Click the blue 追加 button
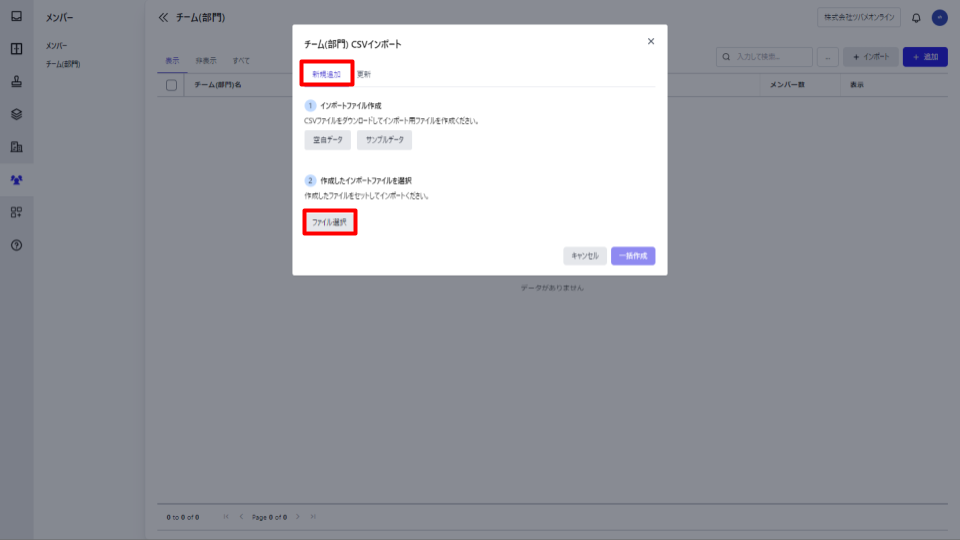960x540 pixels. tap(925, 57)
